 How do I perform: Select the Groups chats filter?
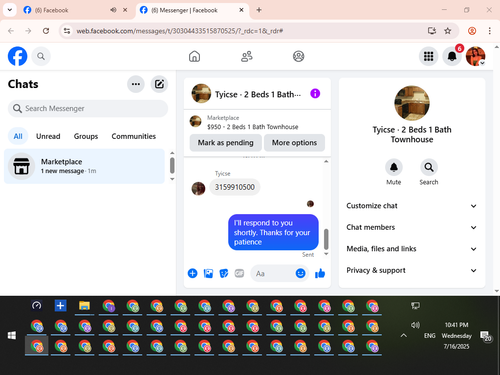pos(86,136)
